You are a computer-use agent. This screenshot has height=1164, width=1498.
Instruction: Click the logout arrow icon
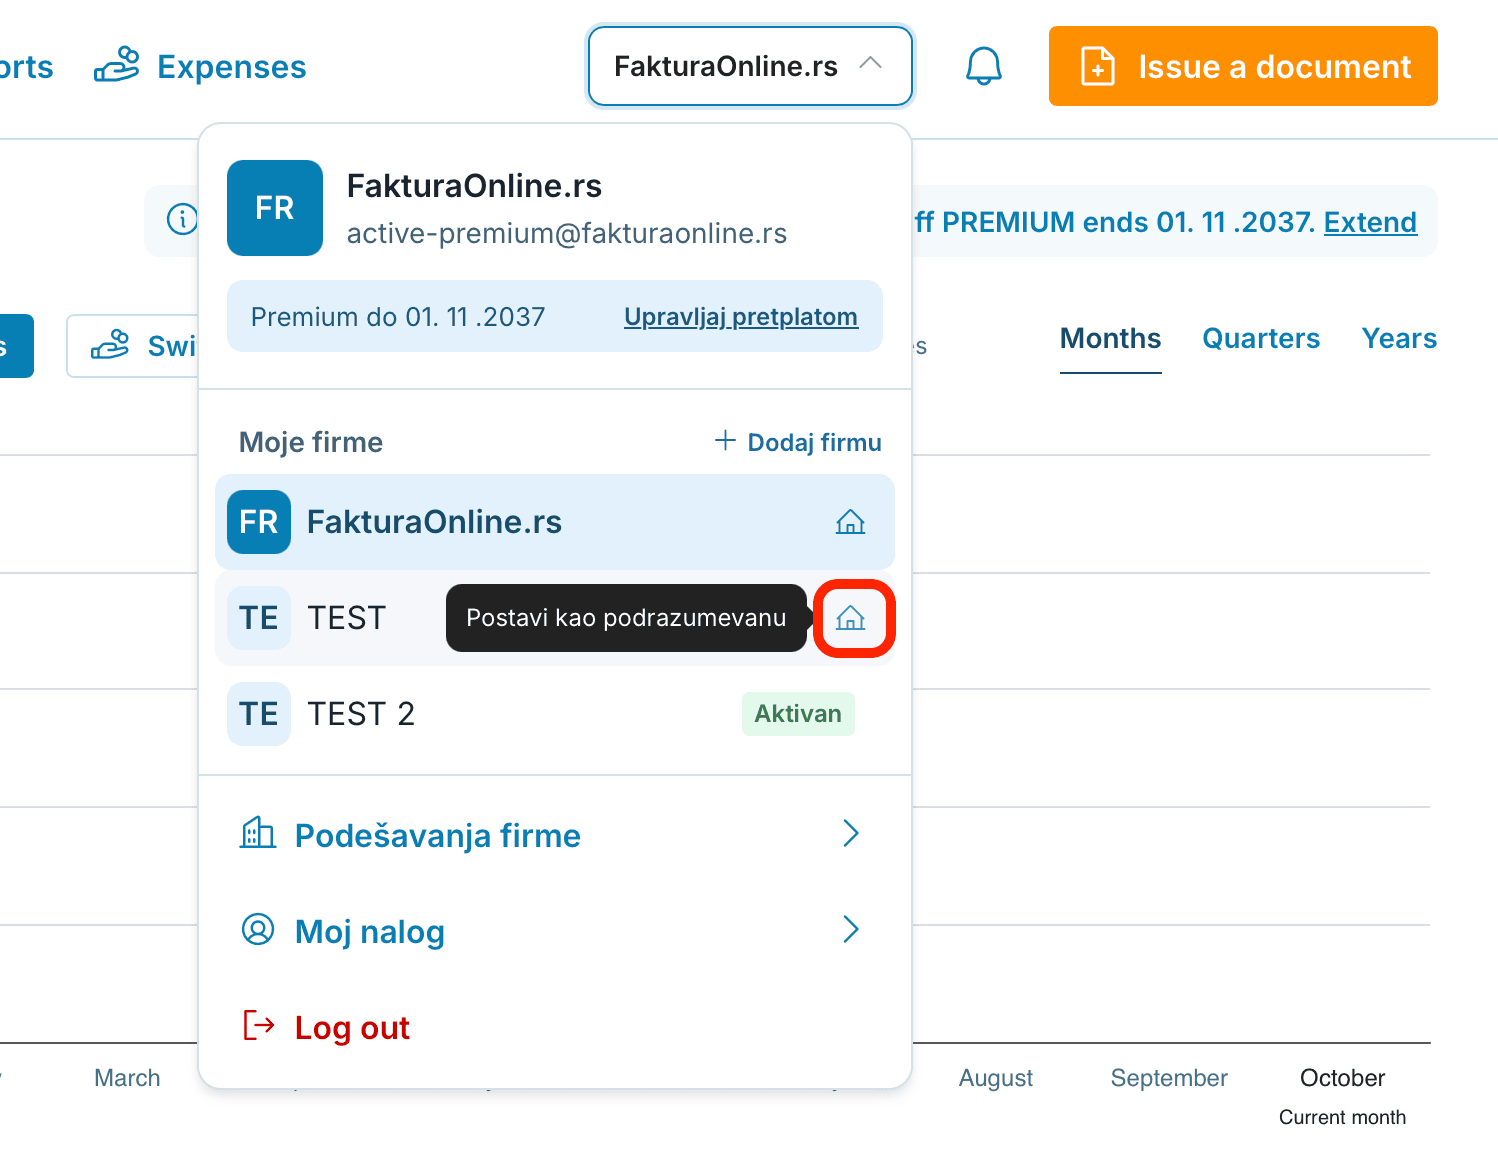click(259, 1025)
